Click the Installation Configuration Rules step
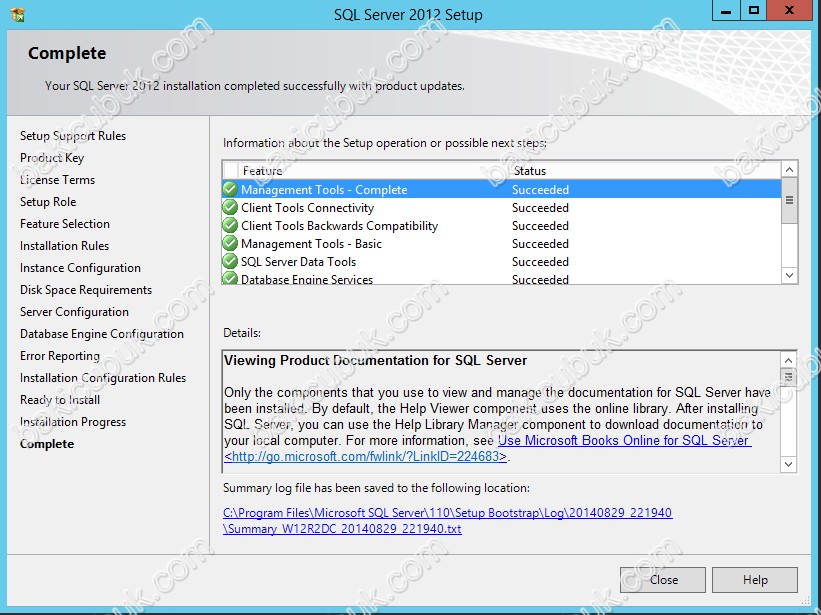Viewport: 821px width, 615px height. (103, 377)
